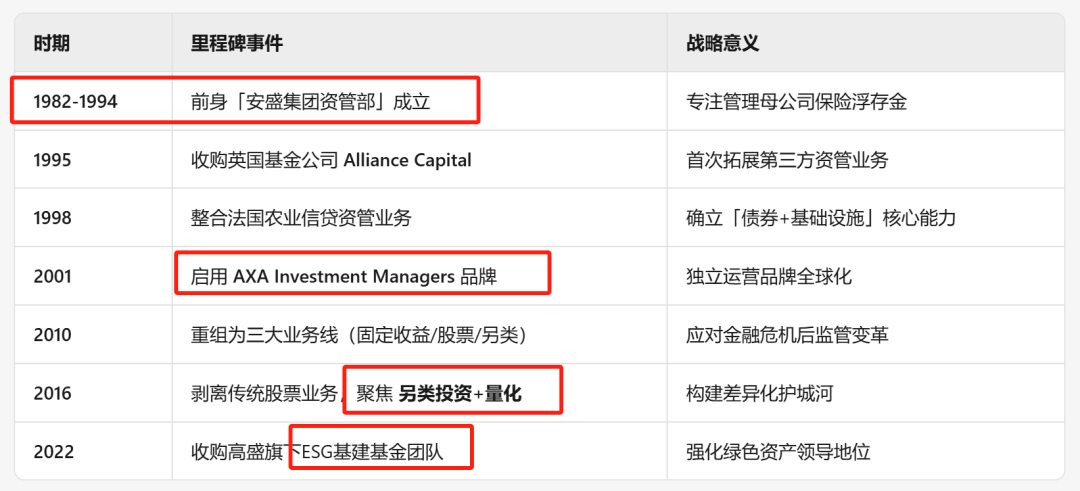This screenshot has height=491, width=1080.
Task: Select the 专注管理母公司保险浮存金 cell
Action: (796, 101)
